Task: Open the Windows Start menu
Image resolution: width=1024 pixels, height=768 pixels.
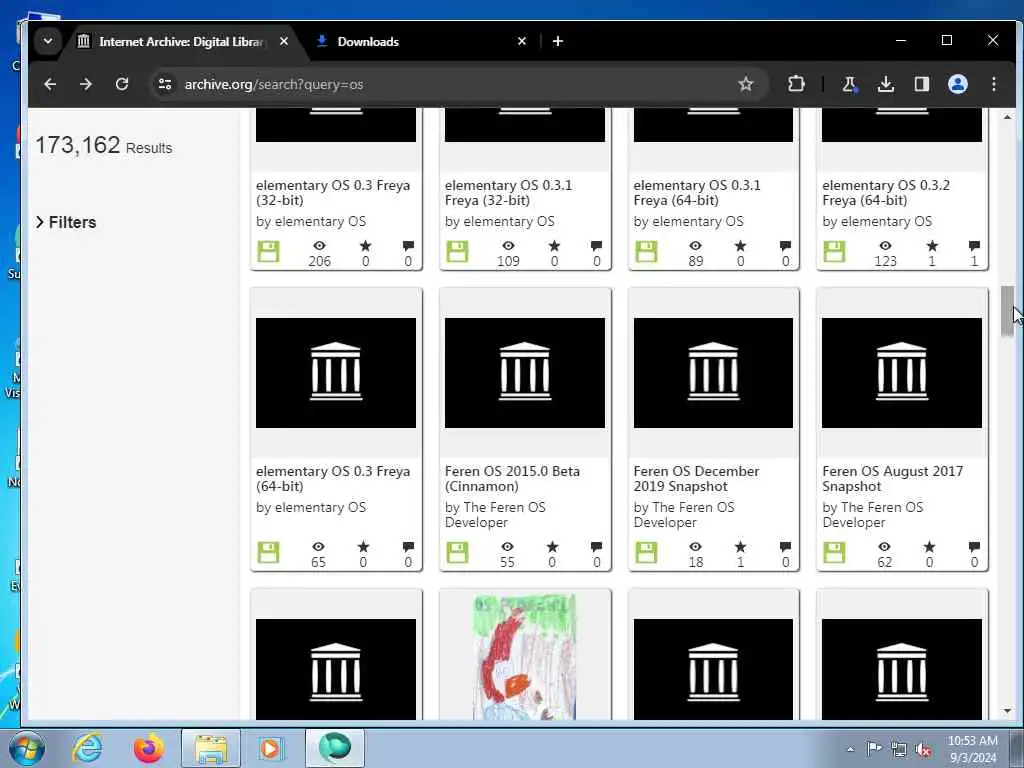Action: tap(27, 748)
